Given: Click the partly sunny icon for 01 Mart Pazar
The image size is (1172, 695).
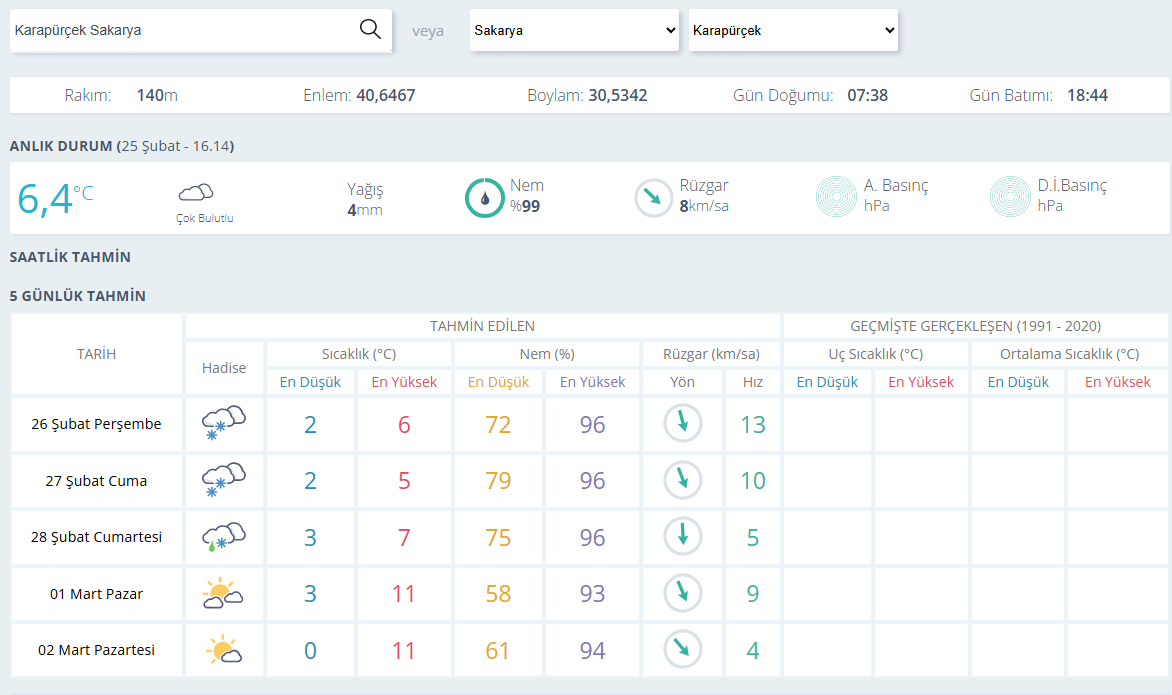Looking at the screenshot, I should [223, 593].
